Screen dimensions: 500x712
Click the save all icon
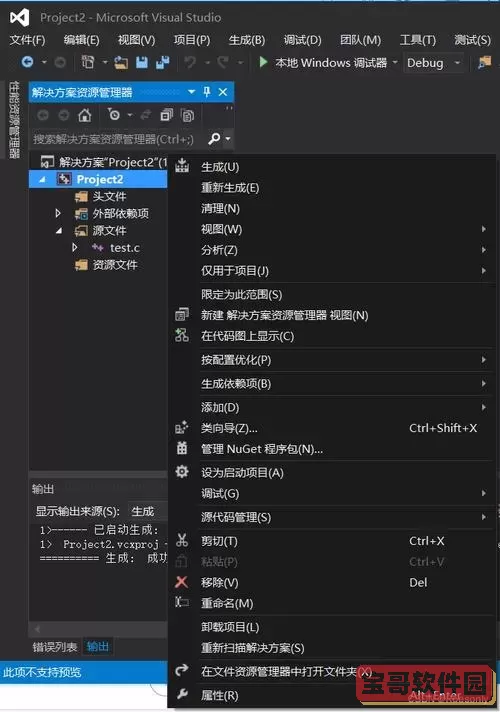(163, 63)
